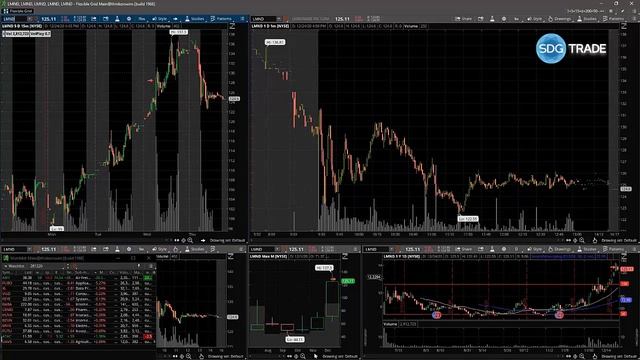Click the symbol field in 1m chart toolbar

click(264, 19)
